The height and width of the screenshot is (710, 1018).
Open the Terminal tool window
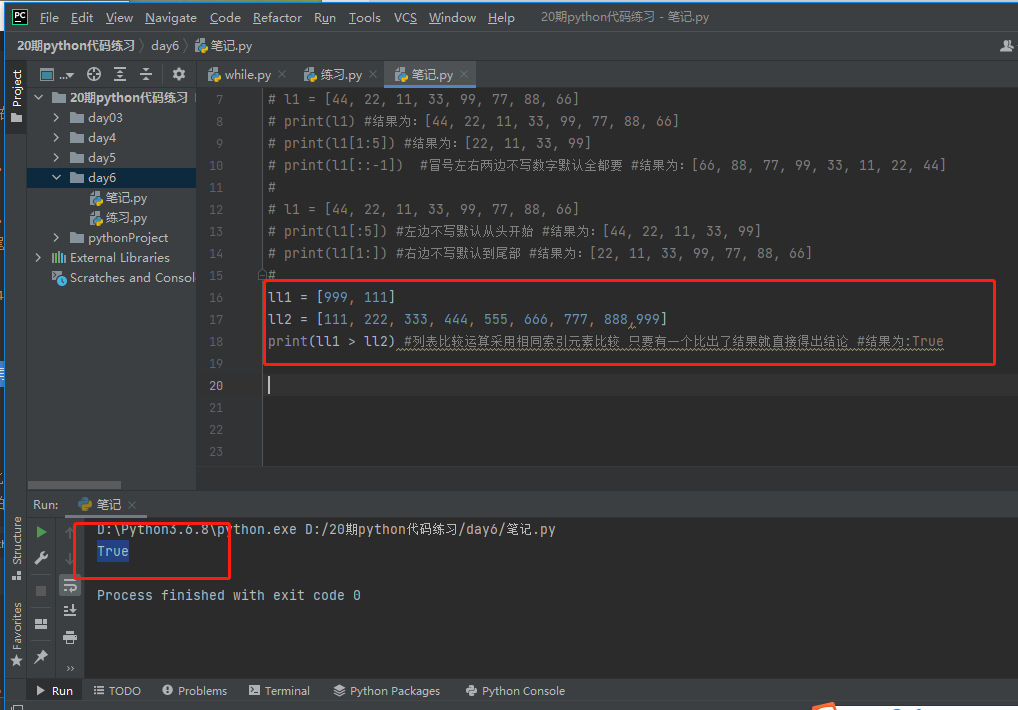click(x=279, y=691)
